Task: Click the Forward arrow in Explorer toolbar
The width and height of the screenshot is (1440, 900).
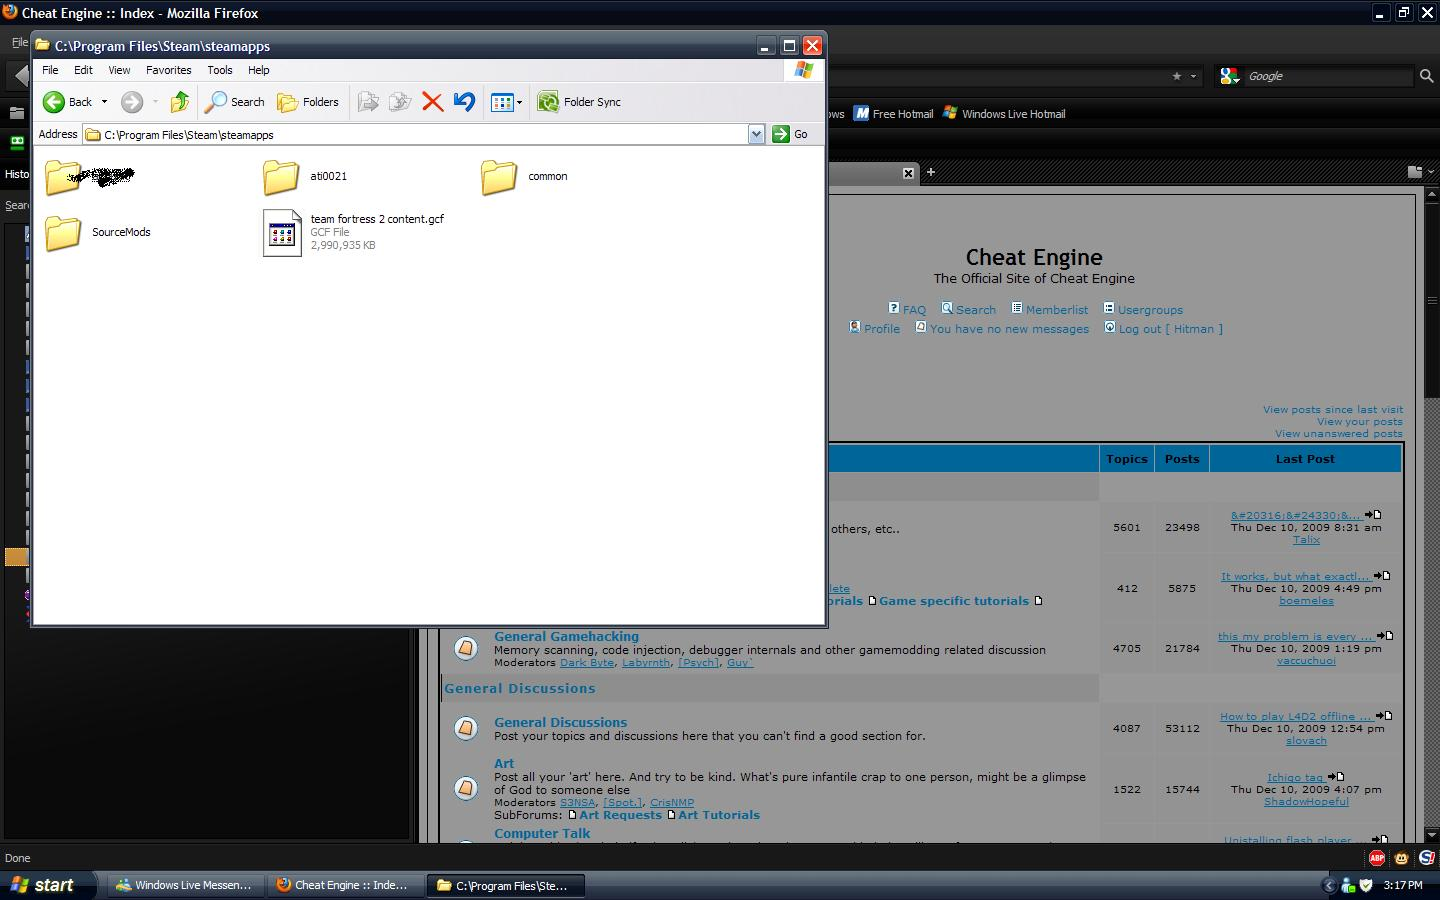Action: (x=131, y=102)
